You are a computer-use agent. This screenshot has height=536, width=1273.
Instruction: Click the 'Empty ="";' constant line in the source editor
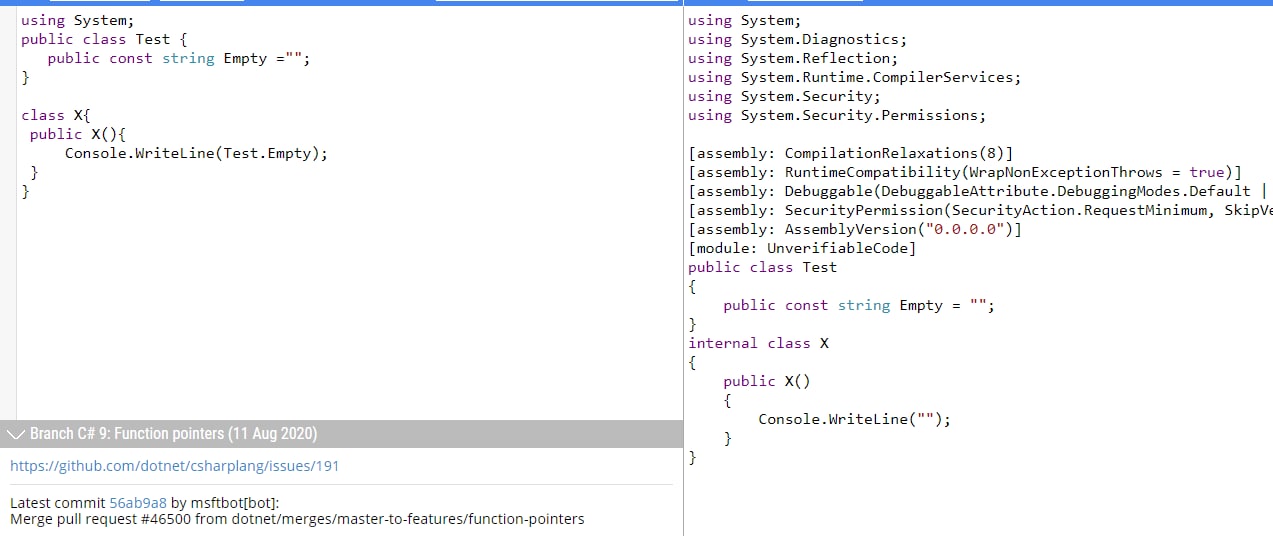(x=180, y=58)
